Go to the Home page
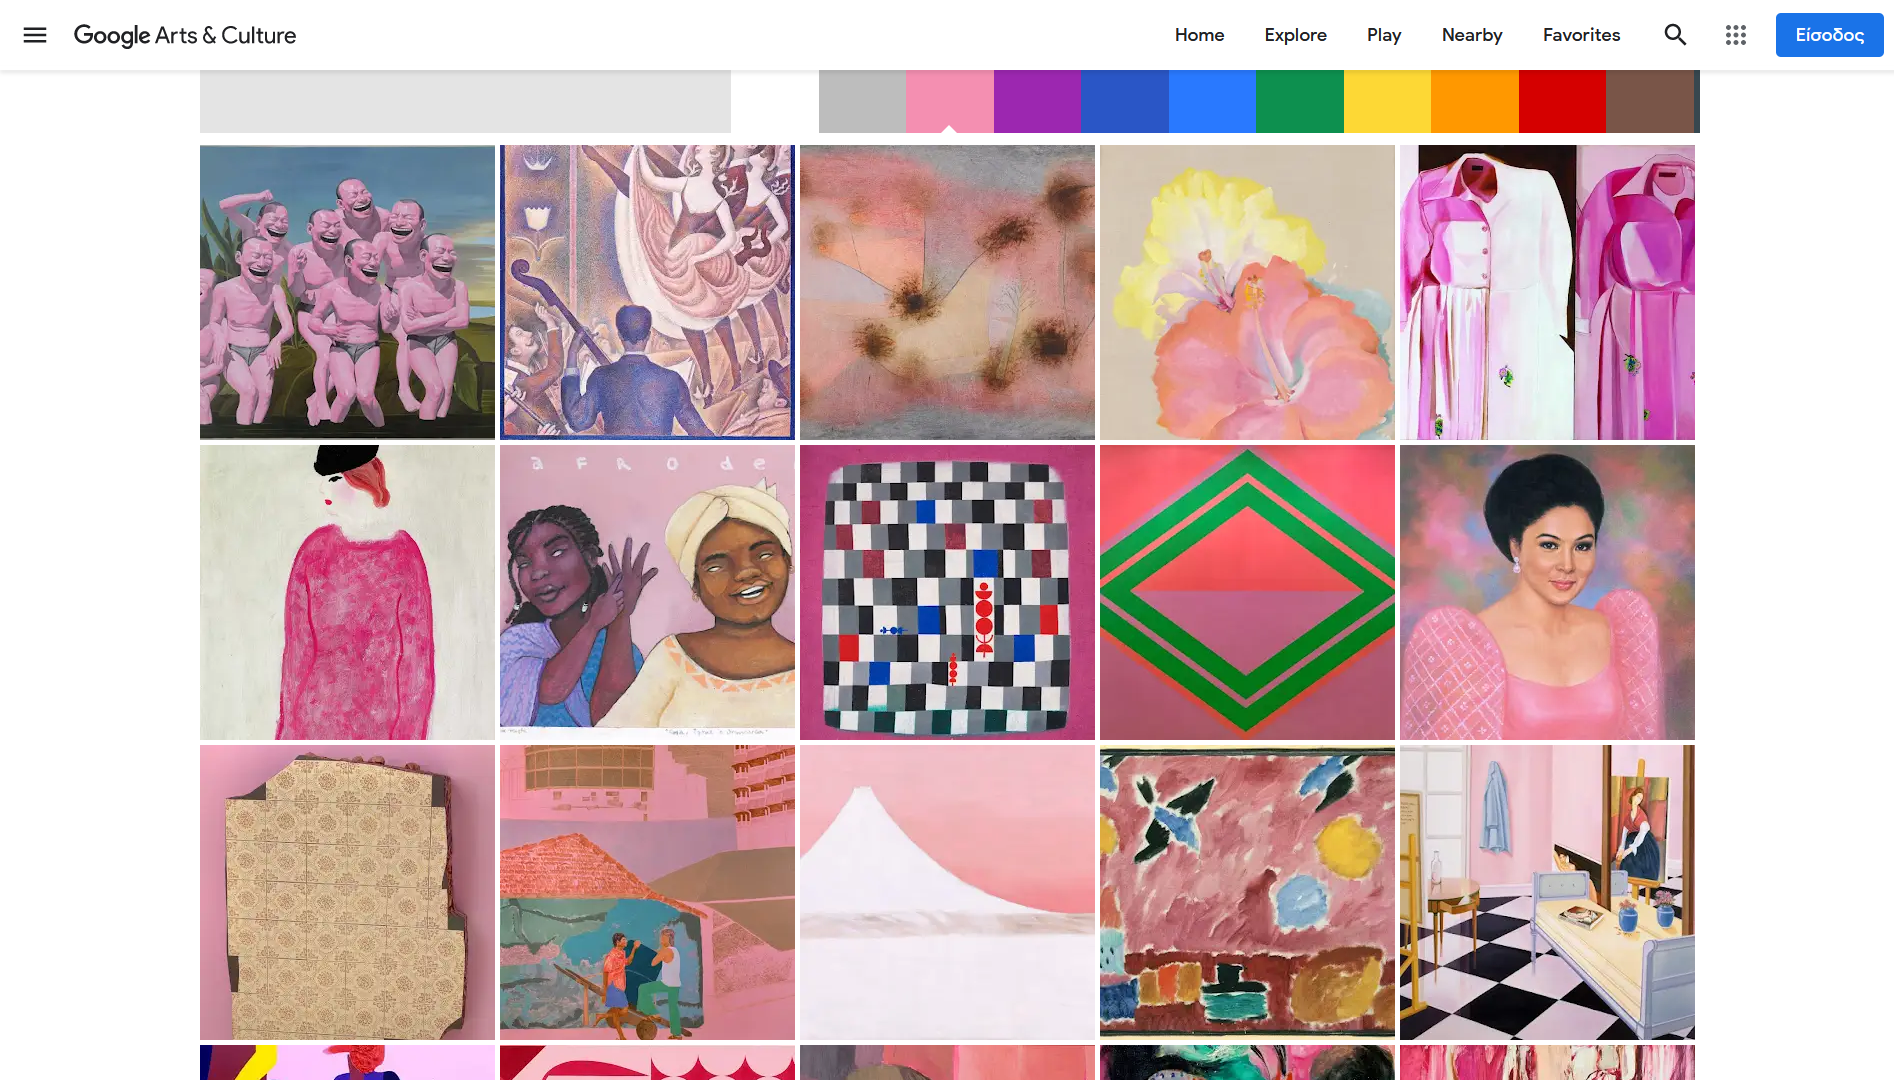Image resolution: width=1894 pixels, height=1080 pixels. tap(1199, 35)
